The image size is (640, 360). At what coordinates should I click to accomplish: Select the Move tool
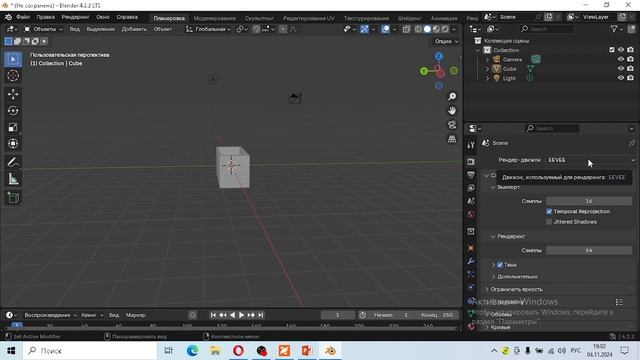[13, 94]
